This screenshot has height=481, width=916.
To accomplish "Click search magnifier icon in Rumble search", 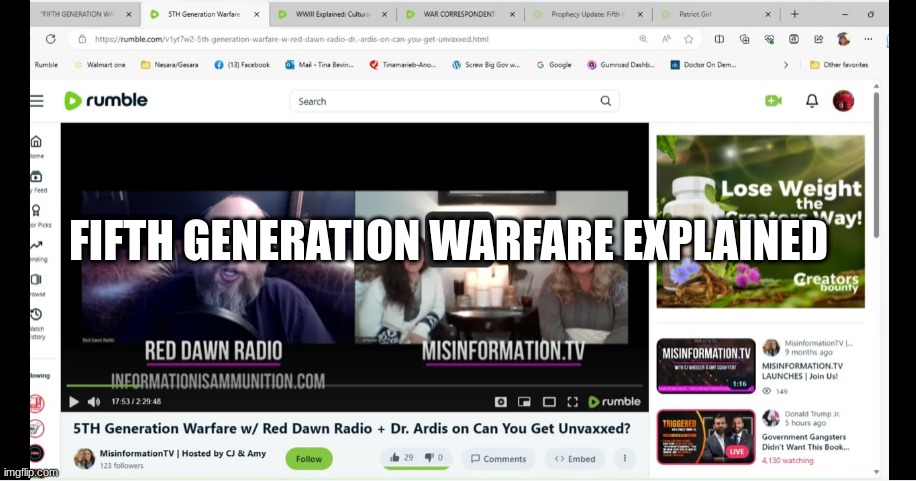I will click(x=605, y=101).
